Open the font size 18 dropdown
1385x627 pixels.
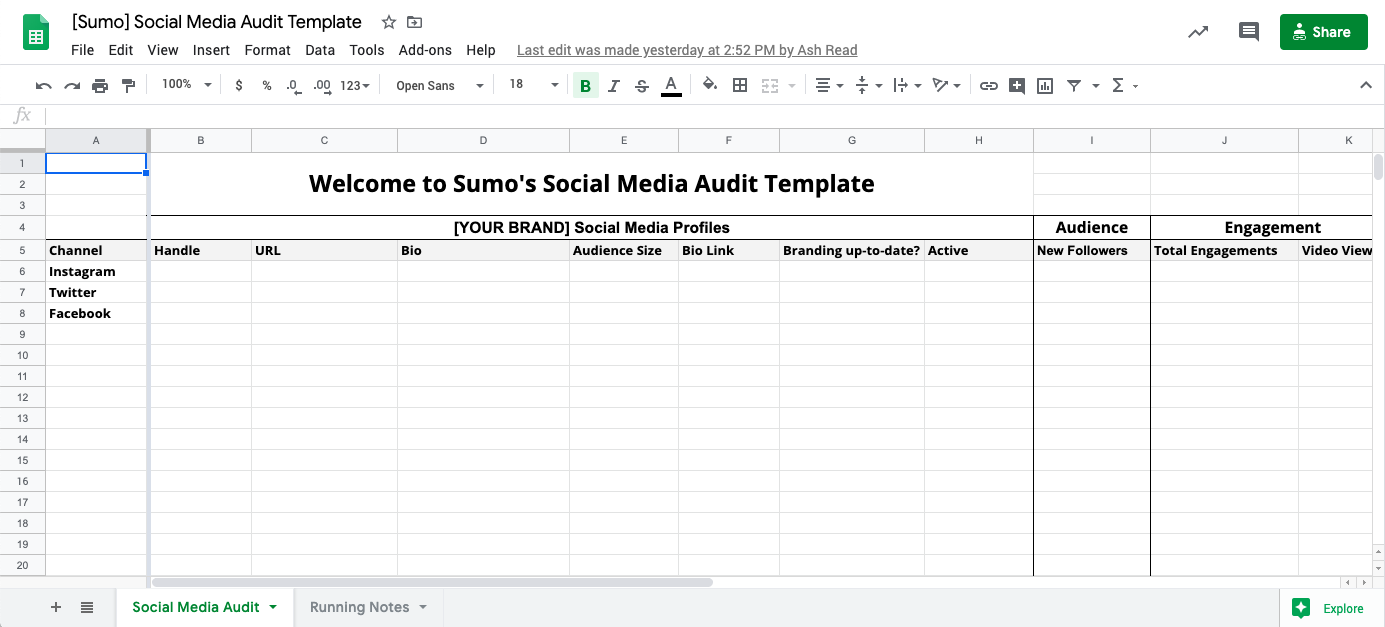(533, 85)
